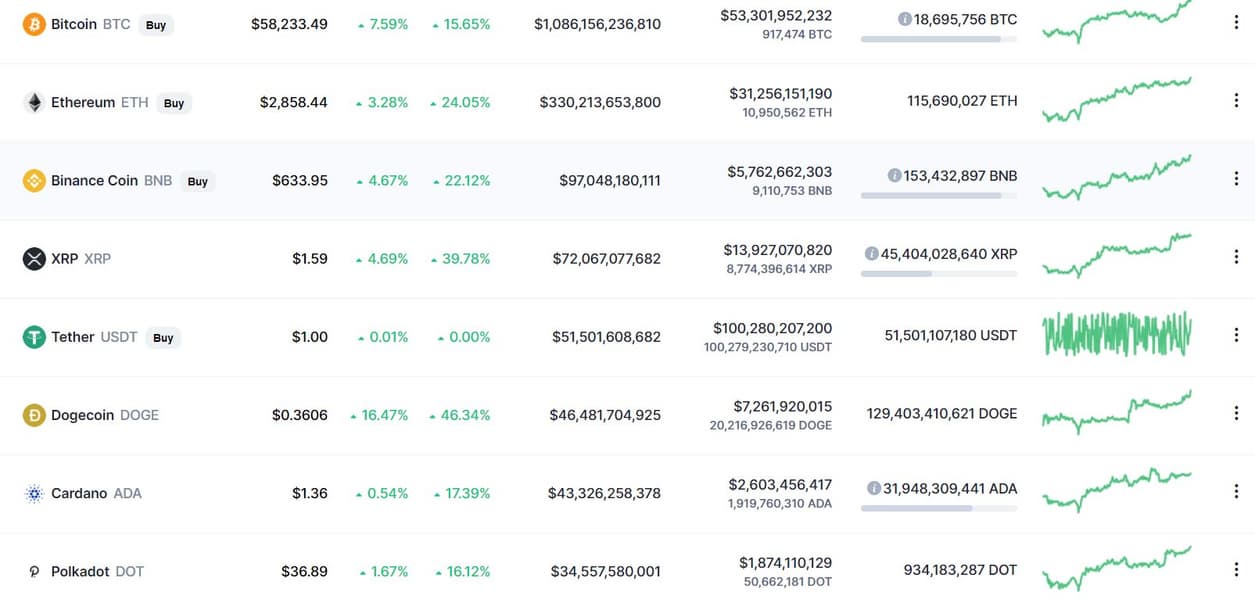Open the three-dot menu for Polkadot
The width and height of the screenshot is (1255, 600).
(x=1237, y=570)
